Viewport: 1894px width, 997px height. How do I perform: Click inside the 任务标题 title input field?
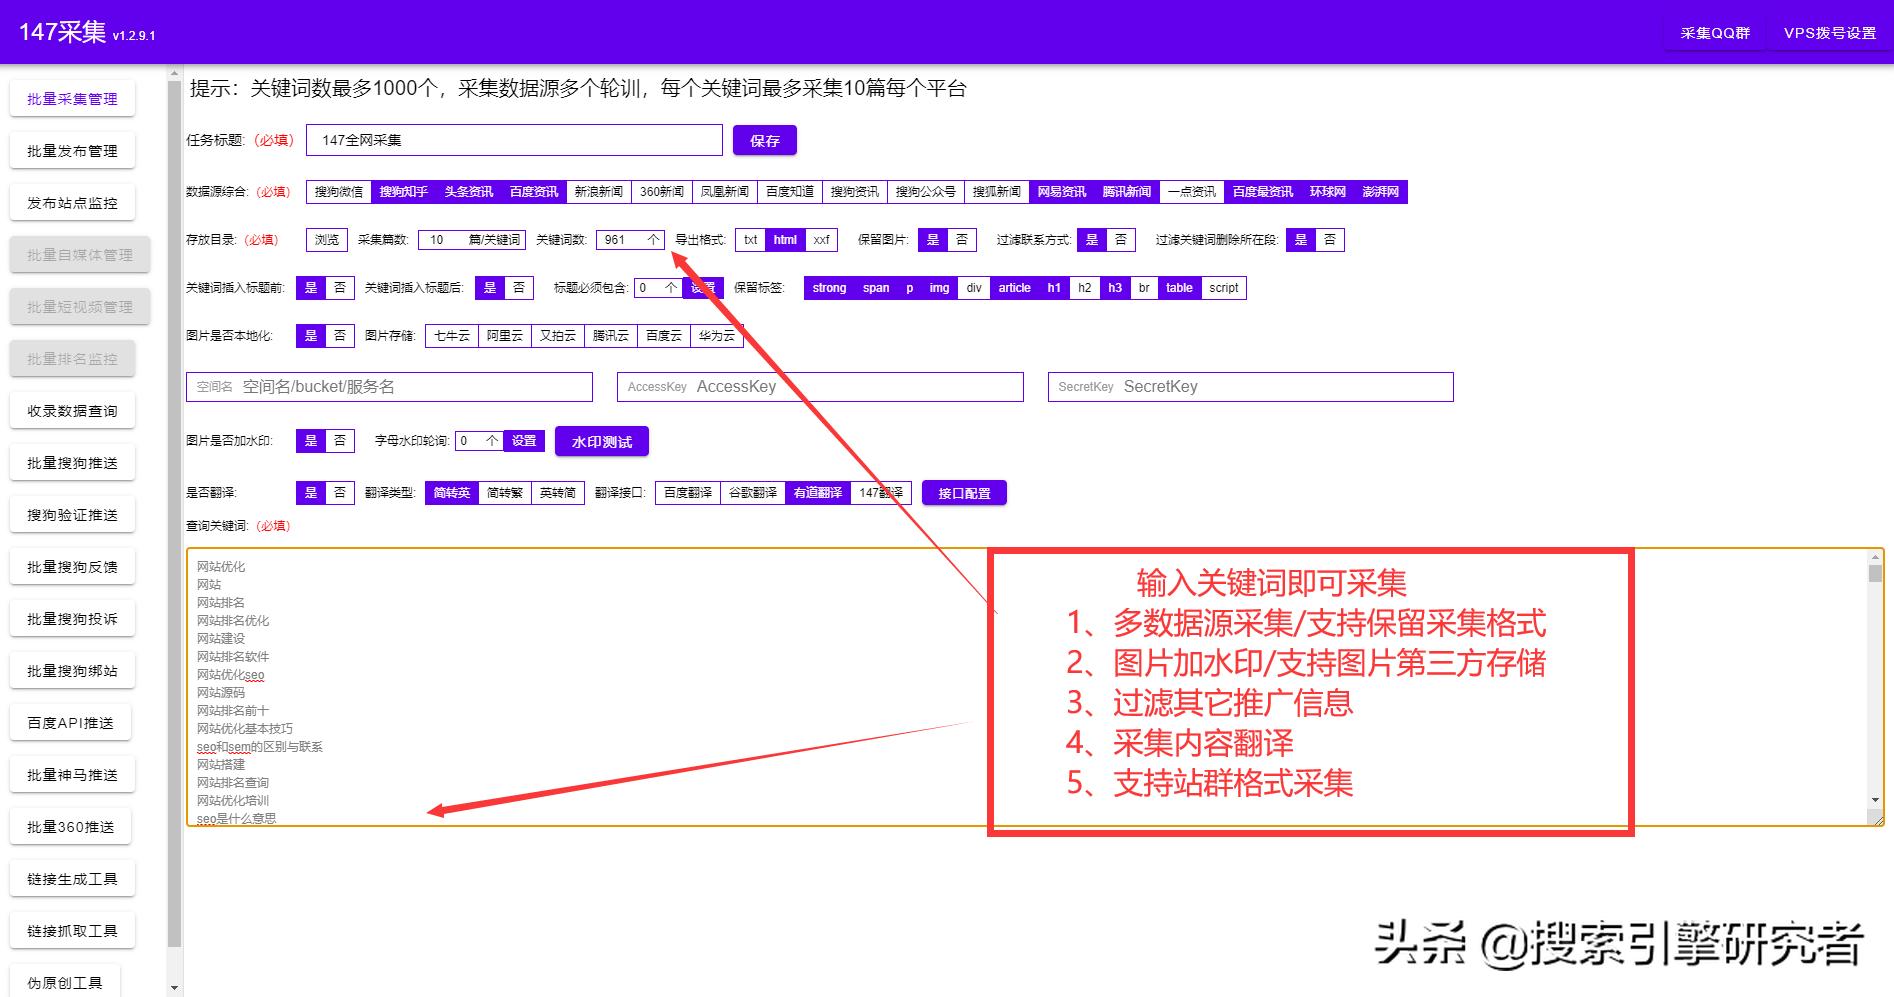[x=515, y=140]
